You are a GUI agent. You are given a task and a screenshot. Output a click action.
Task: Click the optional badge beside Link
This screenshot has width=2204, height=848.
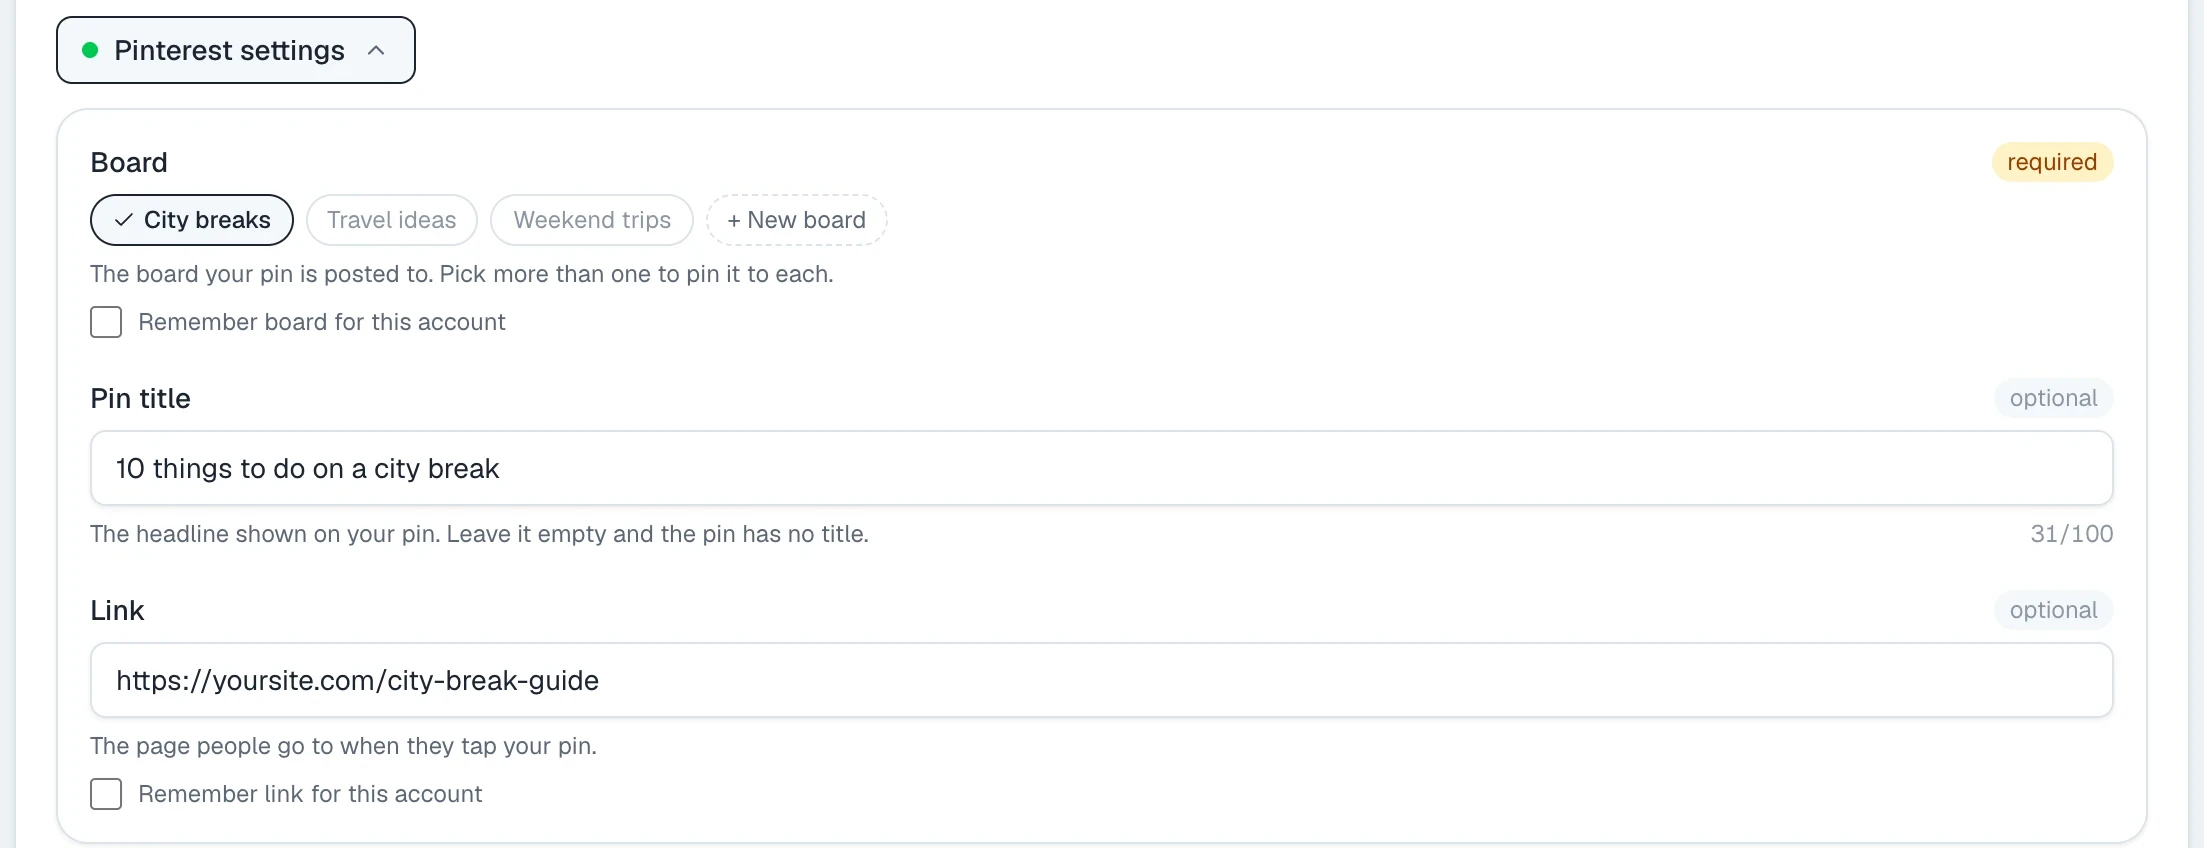(2053, 610)
